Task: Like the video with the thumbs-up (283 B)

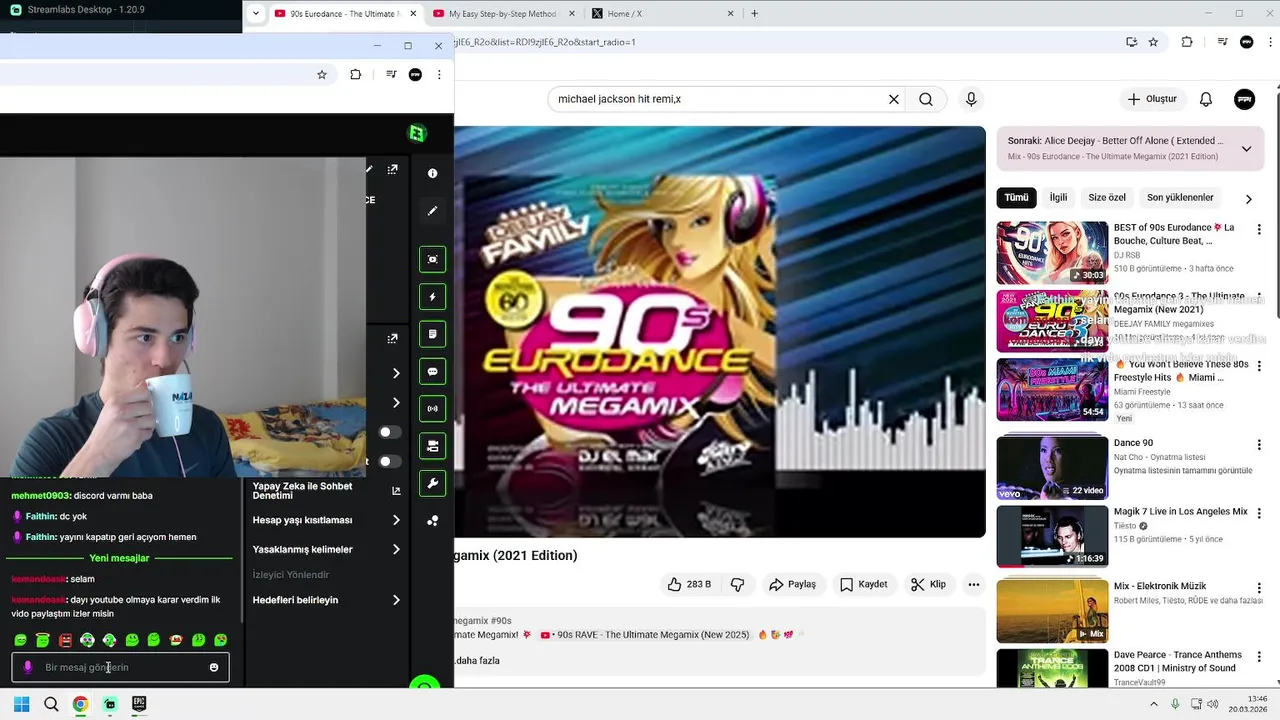Action: [689, 584]
